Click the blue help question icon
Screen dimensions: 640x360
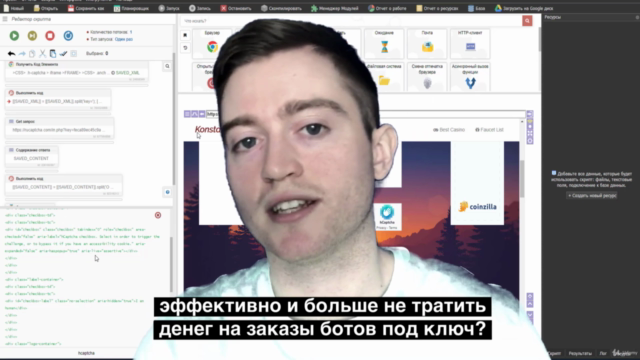(x=167, y=192)
